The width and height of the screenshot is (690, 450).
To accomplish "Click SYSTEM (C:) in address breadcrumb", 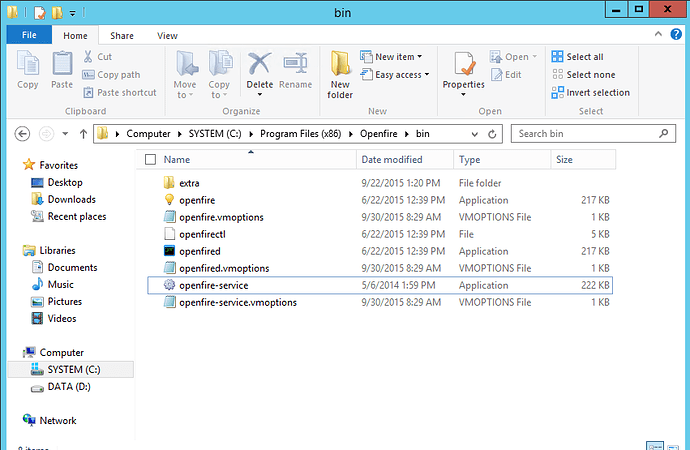I will [x=215, y=134].
